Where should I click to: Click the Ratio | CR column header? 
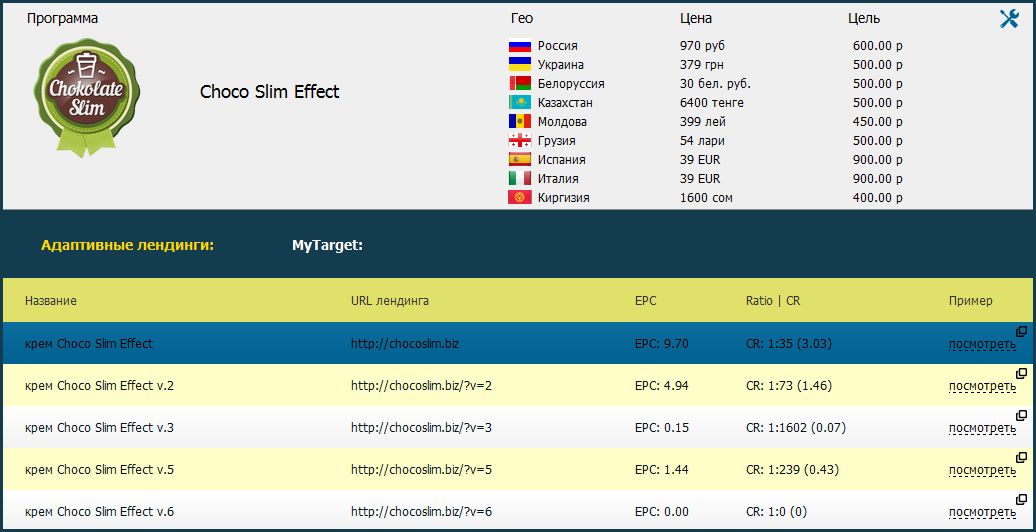tap(773, 301)
